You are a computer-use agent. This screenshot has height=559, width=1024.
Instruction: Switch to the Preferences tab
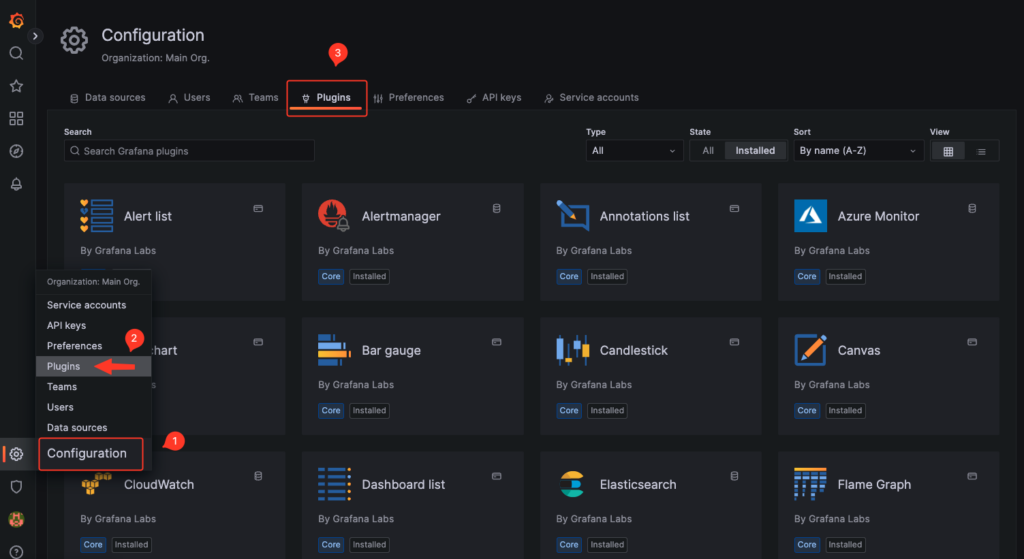(x=409, y=98)
